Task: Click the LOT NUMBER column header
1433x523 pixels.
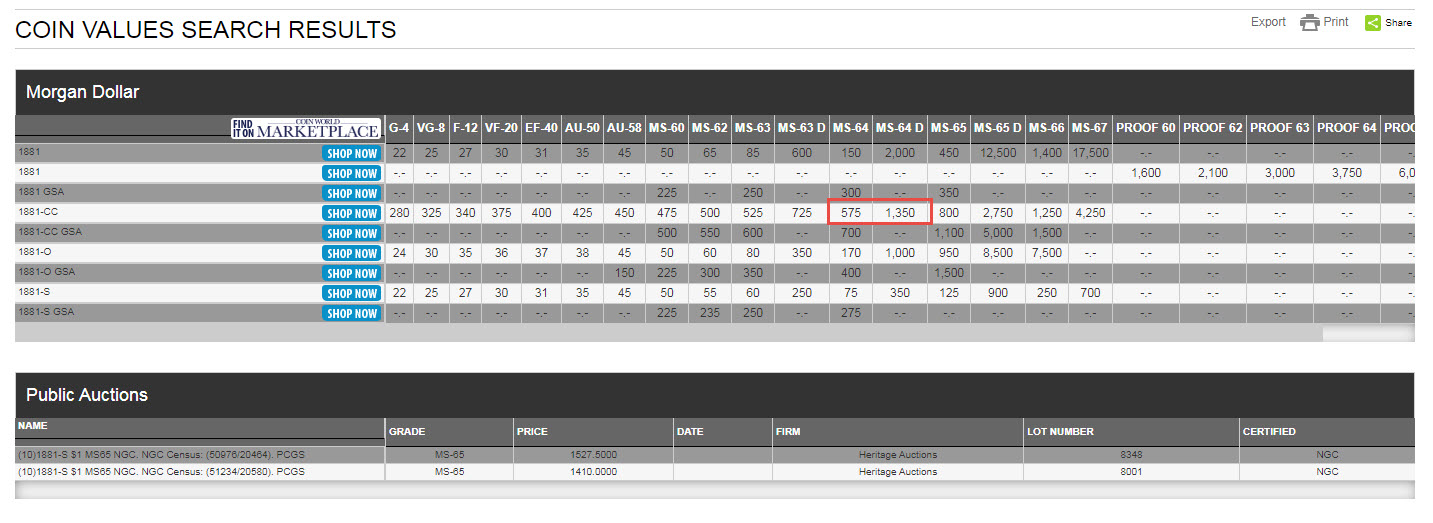Action: (1060, 432)
